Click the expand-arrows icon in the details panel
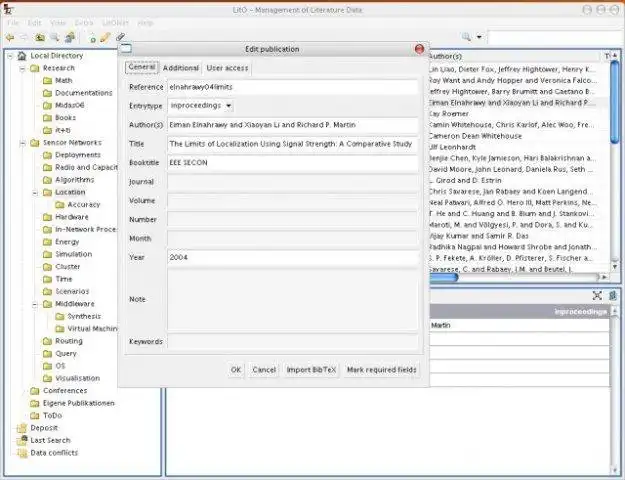The image size is (625, 480). [597, 295]
